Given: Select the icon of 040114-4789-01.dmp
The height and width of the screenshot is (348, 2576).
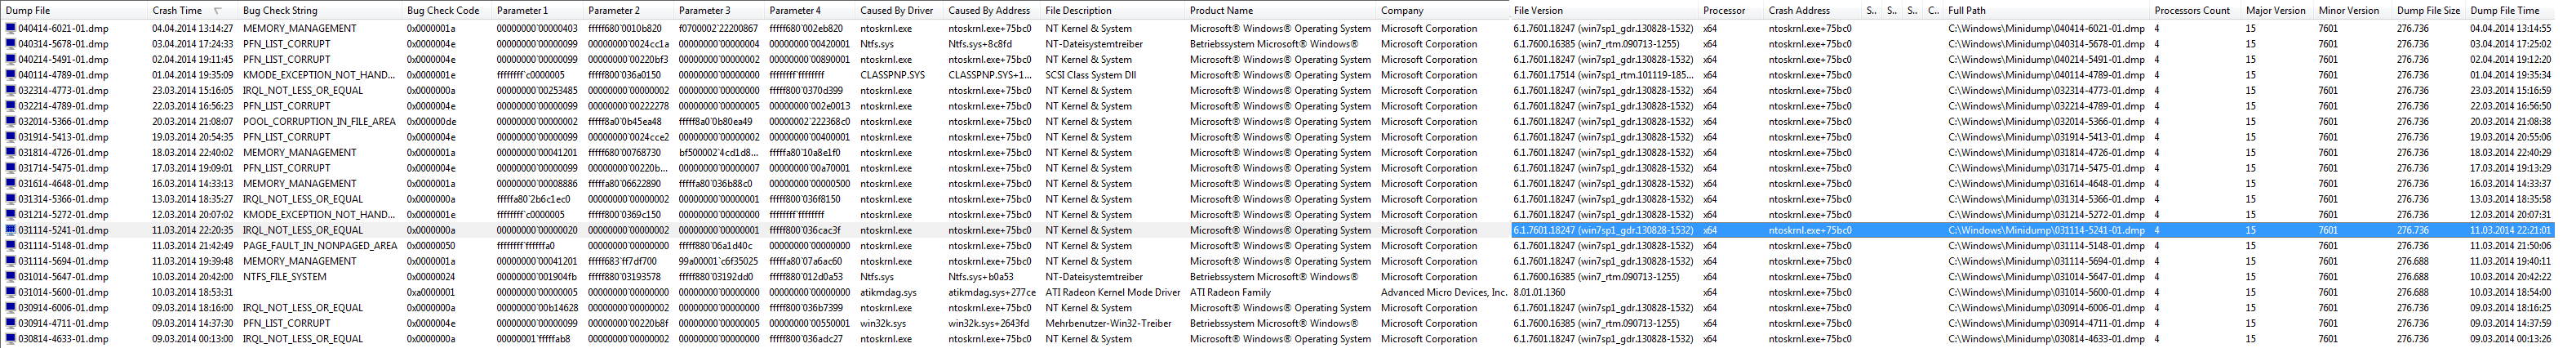Looking at the screenshot, I should tap(11, 75).
